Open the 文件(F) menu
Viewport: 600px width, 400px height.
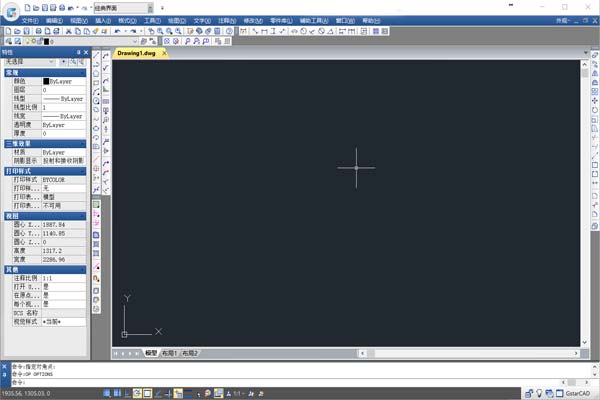pyautogui.click(x=29, y=19)
